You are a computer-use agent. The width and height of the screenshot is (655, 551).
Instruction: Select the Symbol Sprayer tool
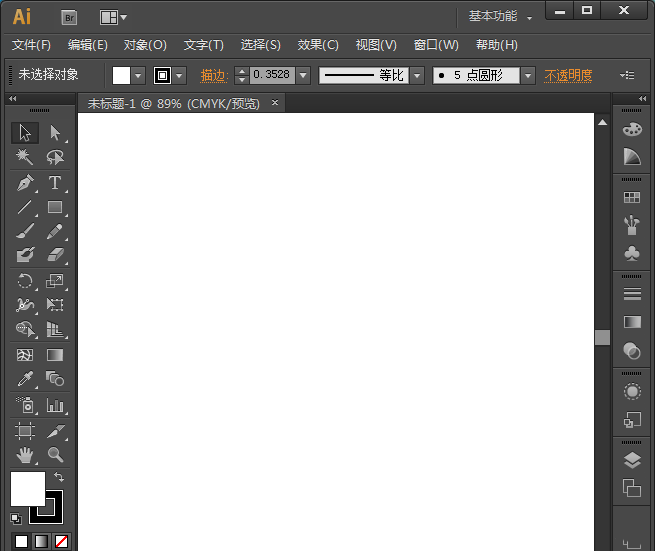25,405
